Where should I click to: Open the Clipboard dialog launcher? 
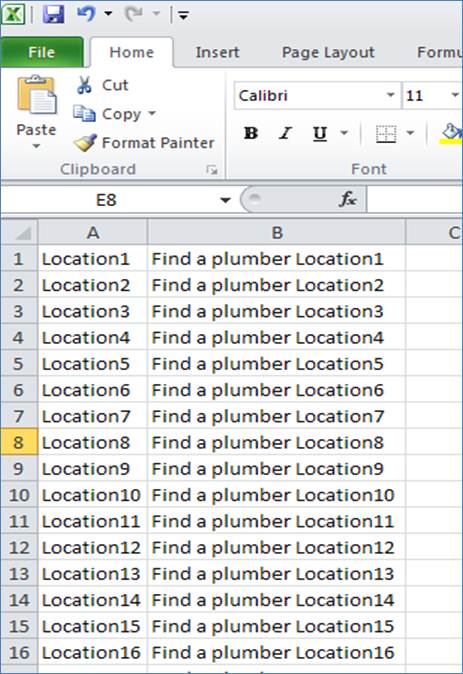click(212, 170)
